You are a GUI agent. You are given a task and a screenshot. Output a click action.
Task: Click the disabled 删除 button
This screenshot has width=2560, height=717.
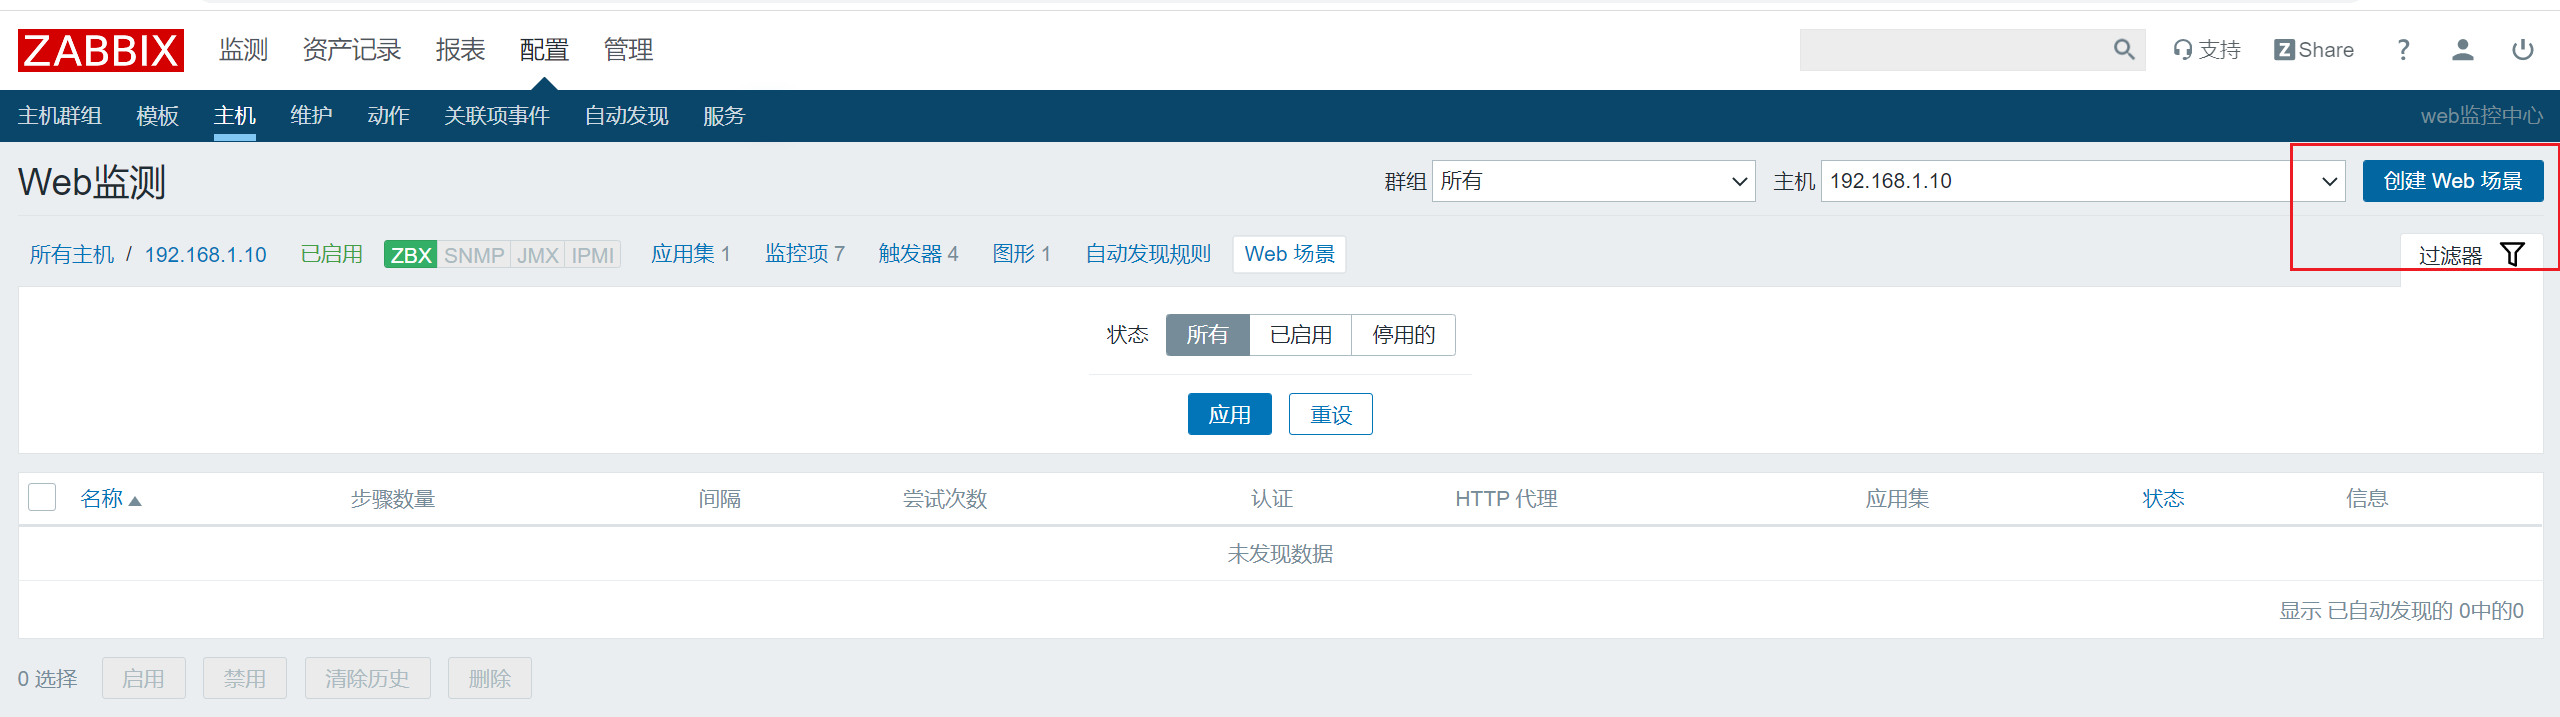click(x=490, y=678)
